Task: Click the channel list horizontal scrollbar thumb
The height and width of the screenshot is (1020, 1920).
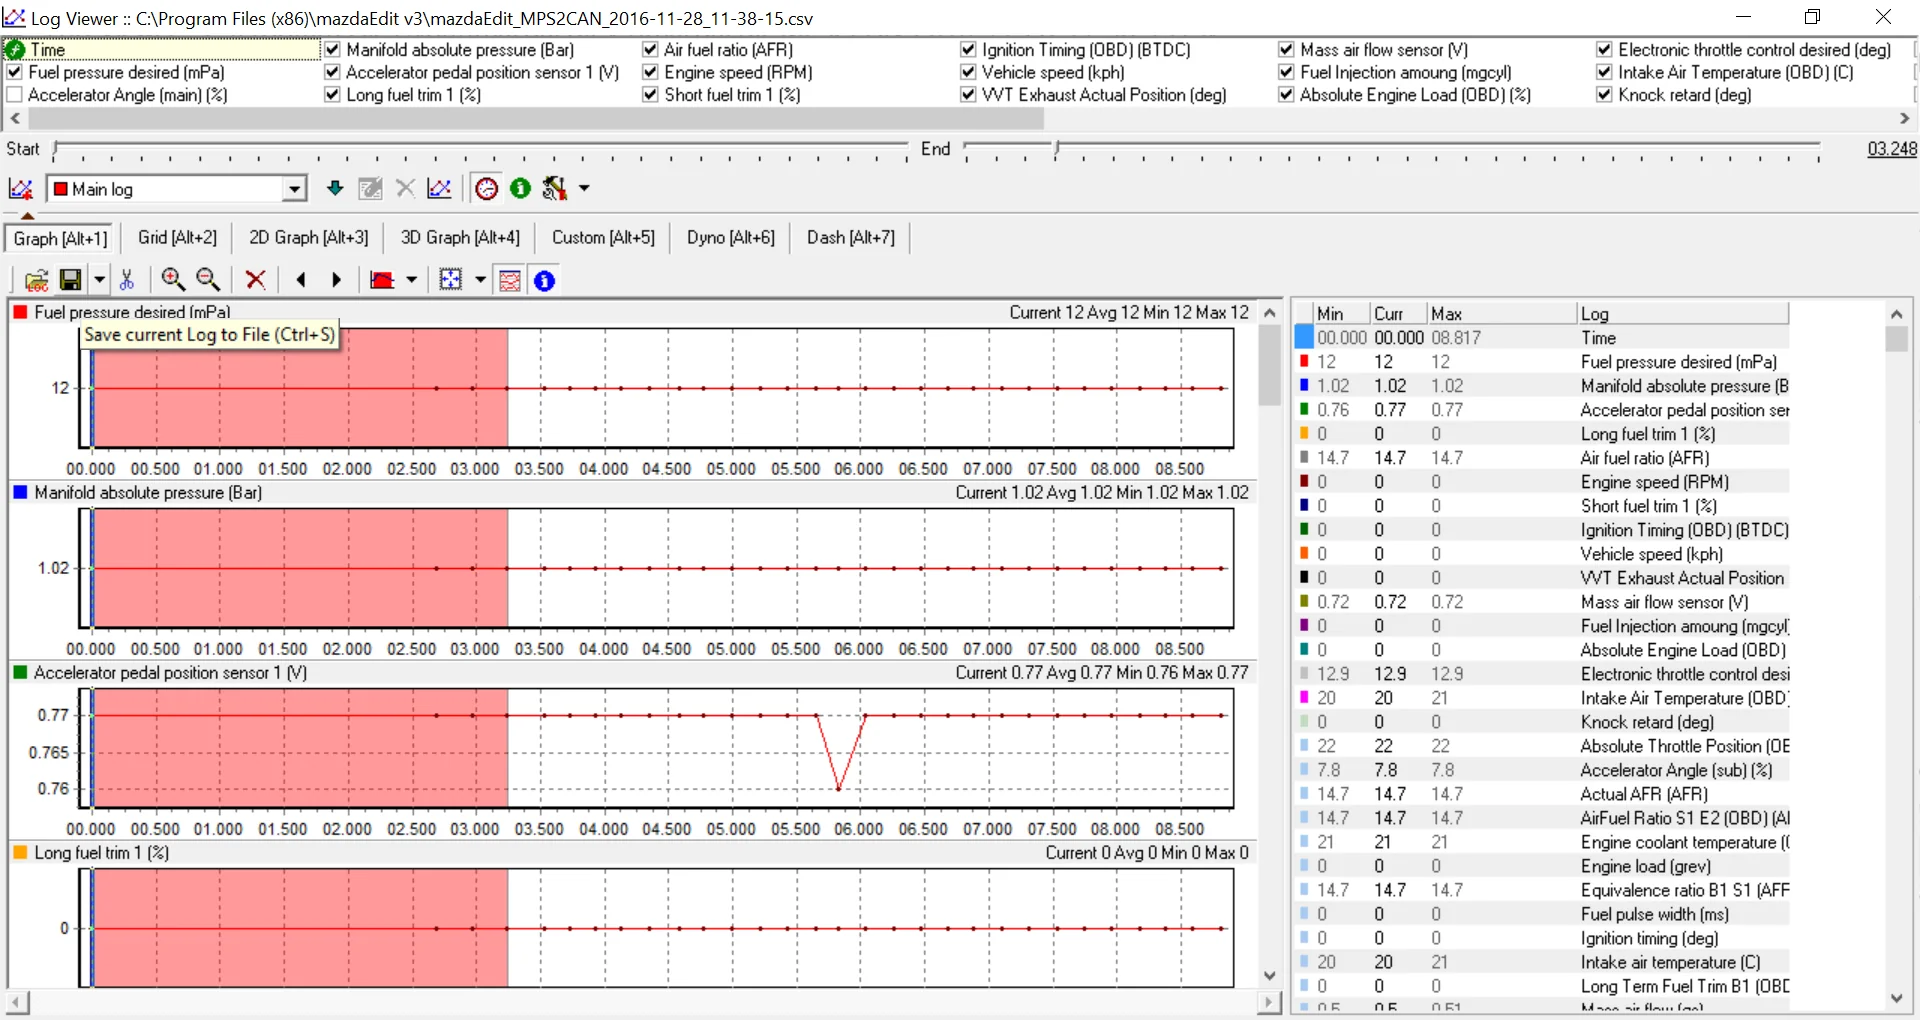Action: (536, 118)
